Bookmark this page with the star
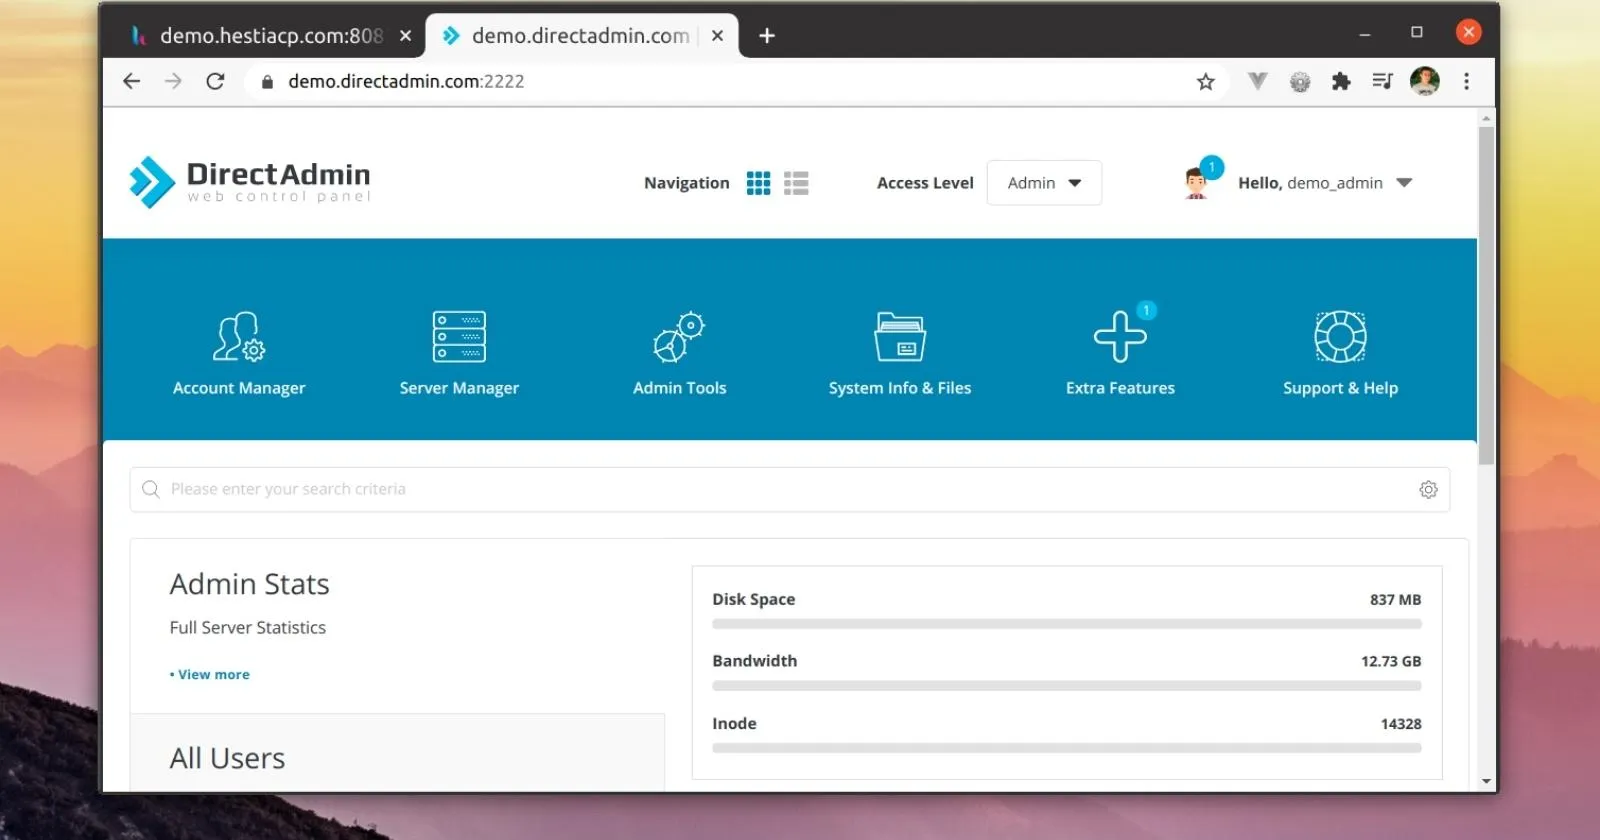The width and height of the screenshot is (1600, 840). click(x=1206, y=82)
